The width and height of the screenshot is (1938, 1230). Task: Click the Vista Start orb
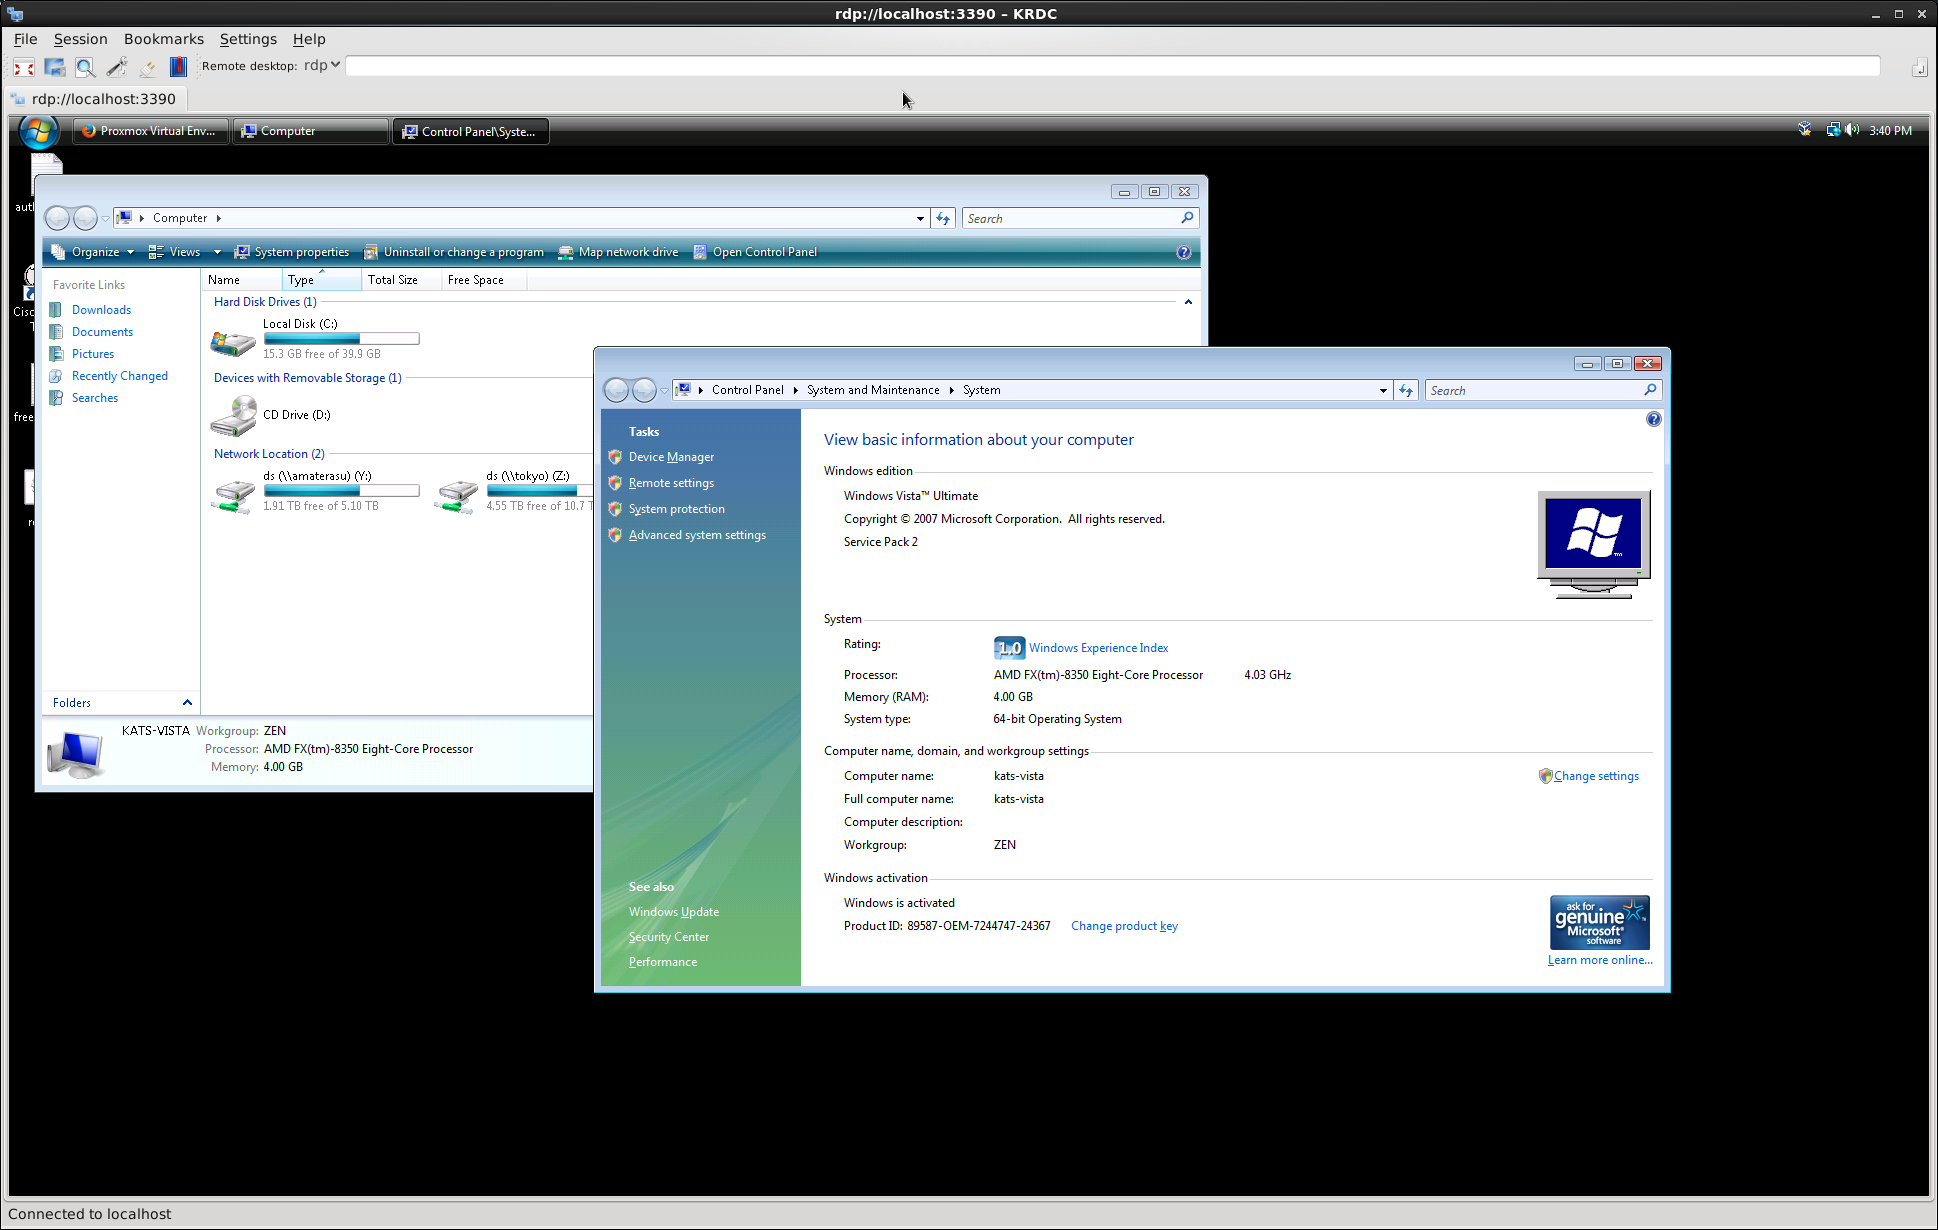(38, 131)
